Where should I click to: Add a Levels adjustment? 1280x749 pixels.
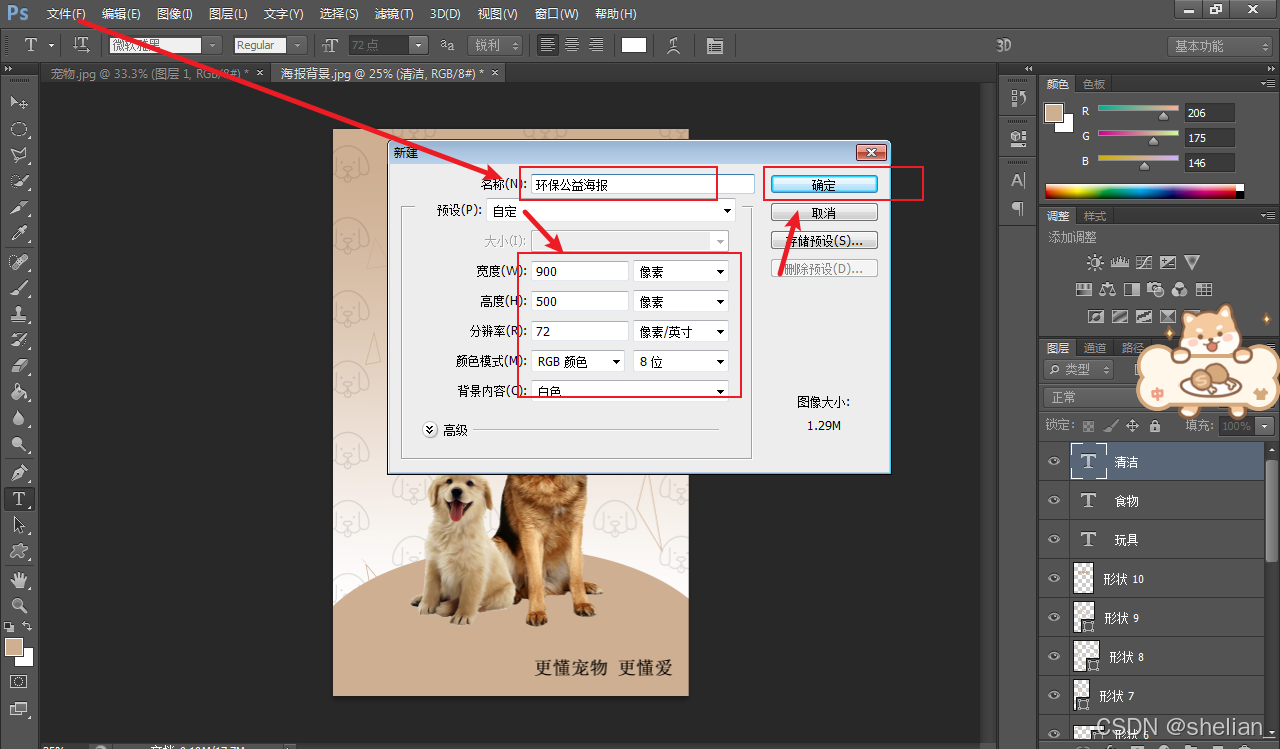coord(1119,263)
